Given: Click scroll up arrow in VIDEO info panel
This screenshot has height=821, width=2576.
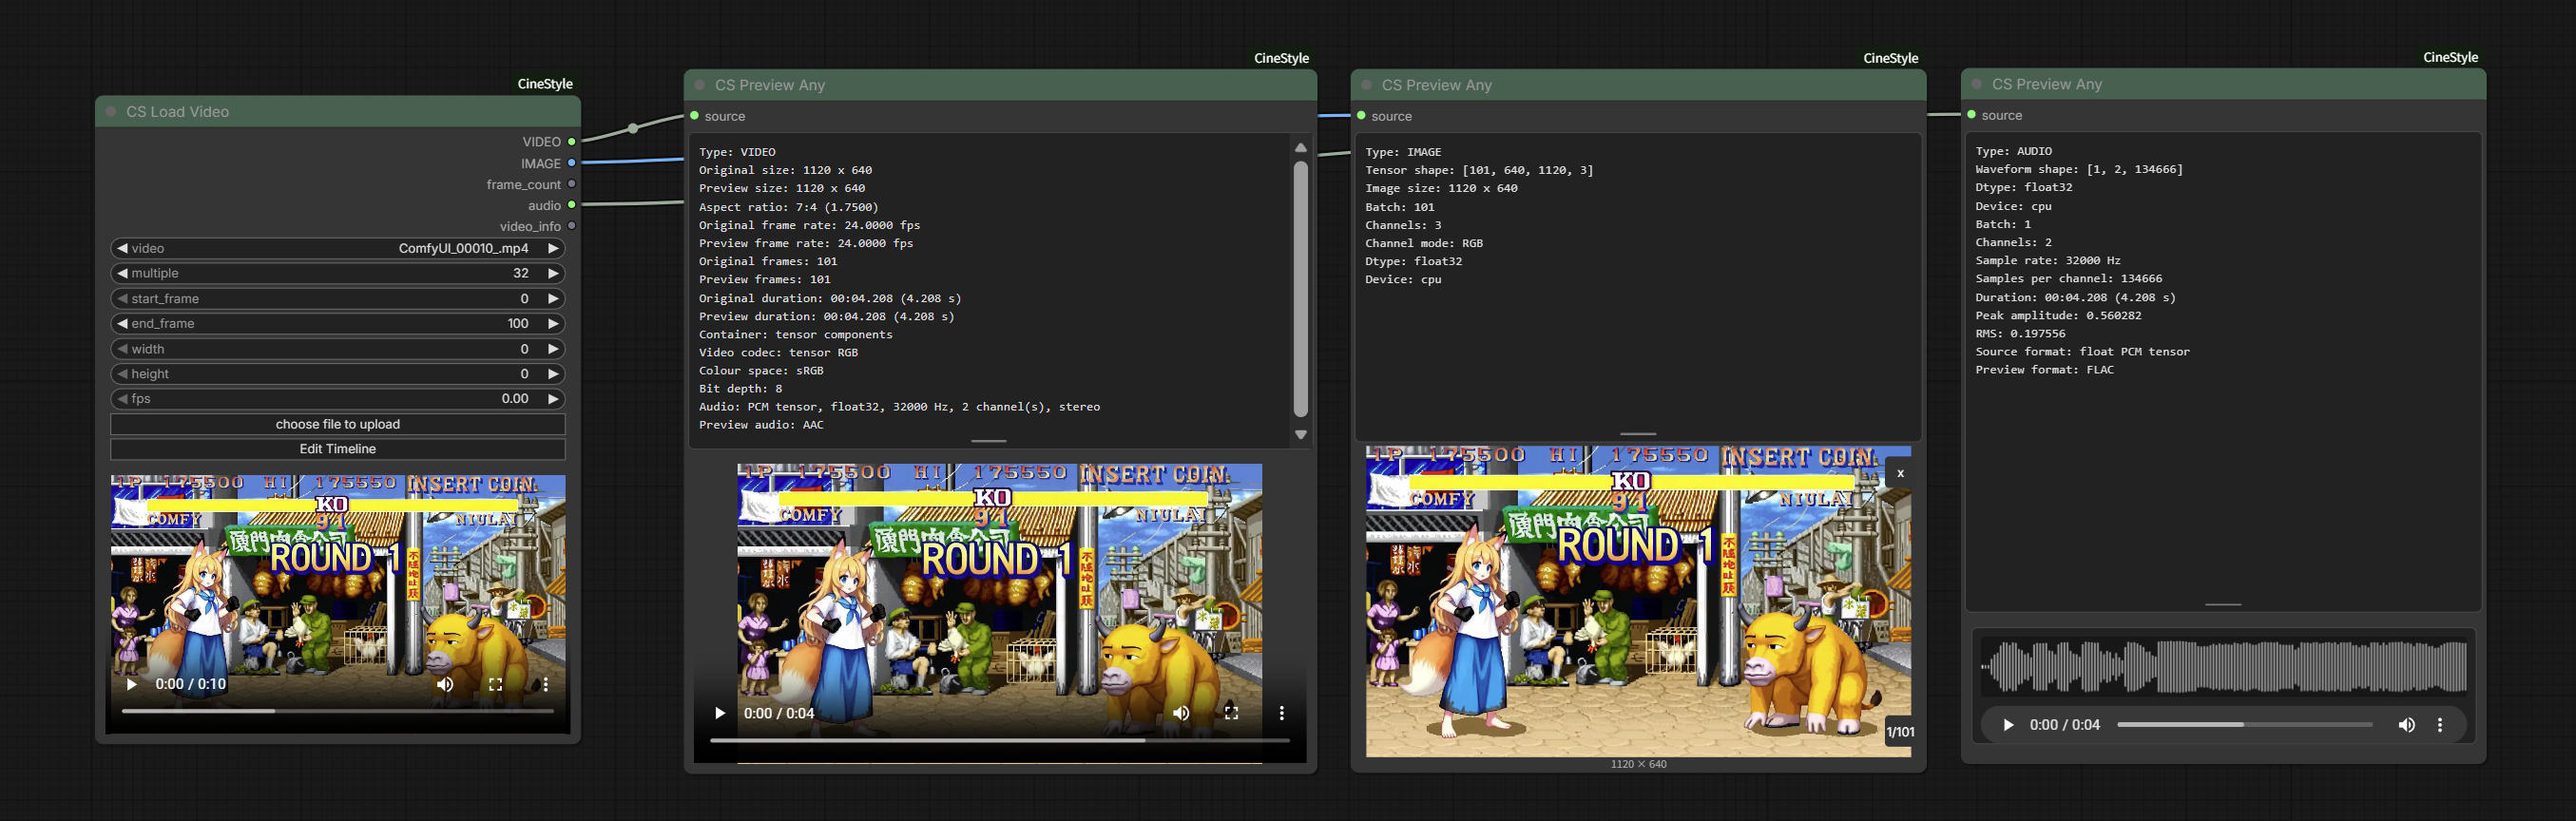Looking at the screenshot, I should click(1301, 147).
